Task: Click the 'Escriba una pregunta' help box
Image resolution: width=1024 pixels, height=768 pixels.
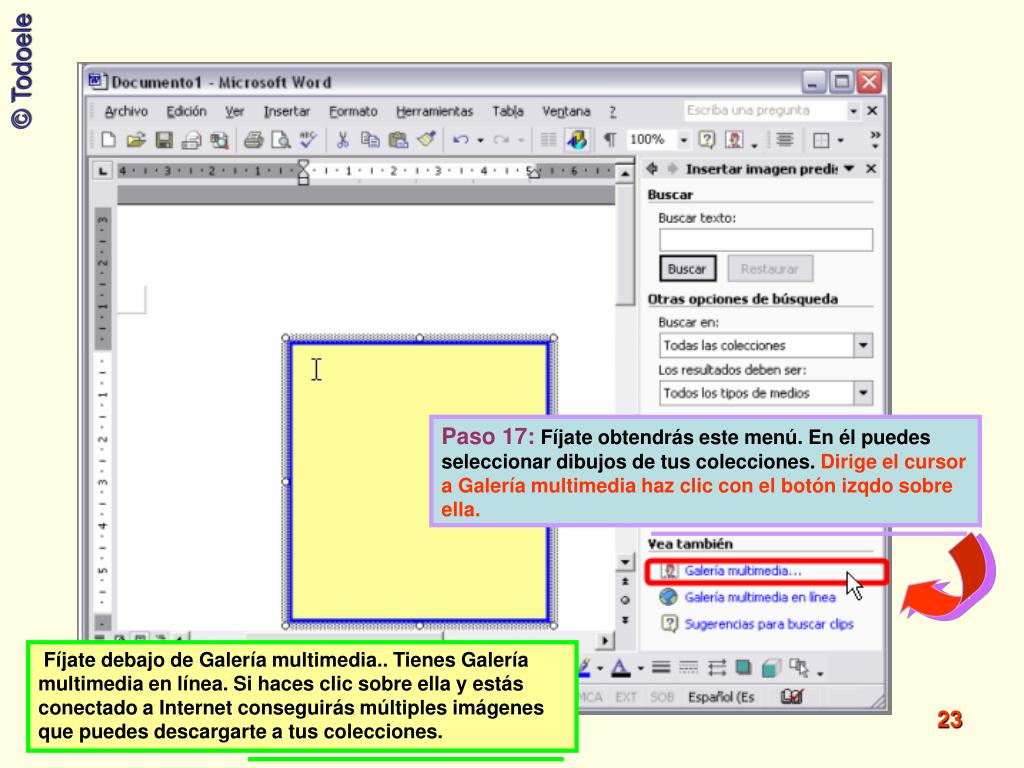Action: (x=765, y=111)
